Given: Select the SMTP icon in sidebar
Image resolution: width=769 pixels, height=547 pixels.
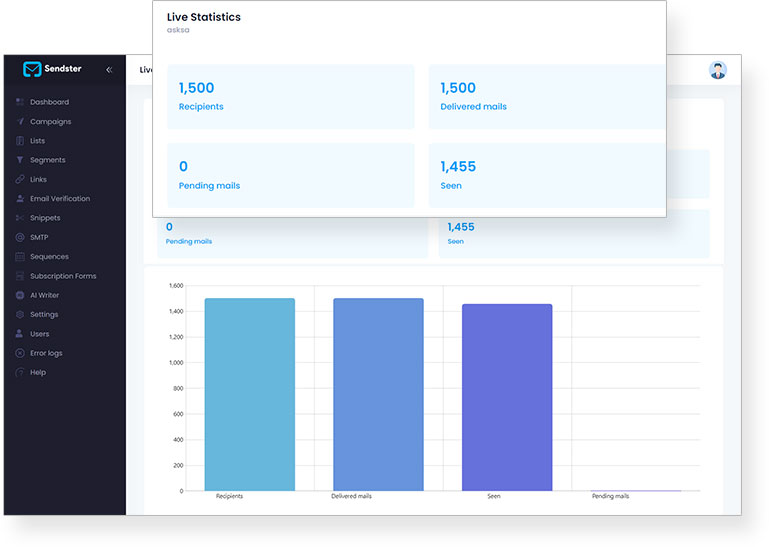Looking at the screenshot, I should [20, 237].
